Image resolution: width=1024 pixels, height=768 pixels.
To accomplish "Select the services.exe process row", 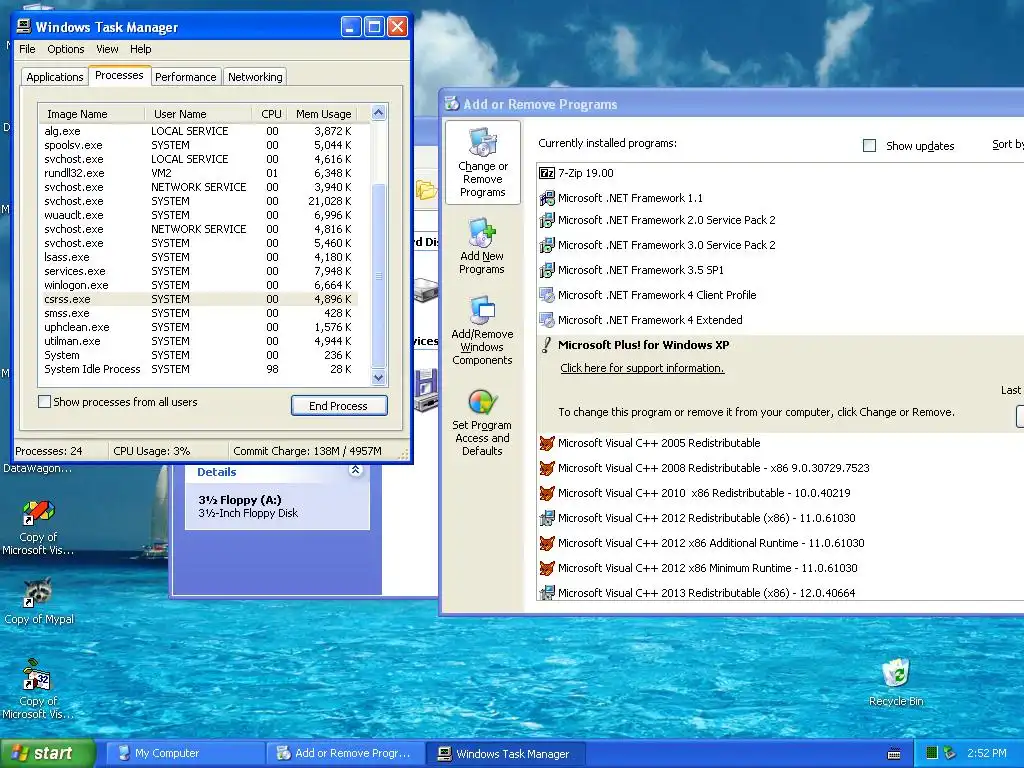I will (x=199, y=271).
